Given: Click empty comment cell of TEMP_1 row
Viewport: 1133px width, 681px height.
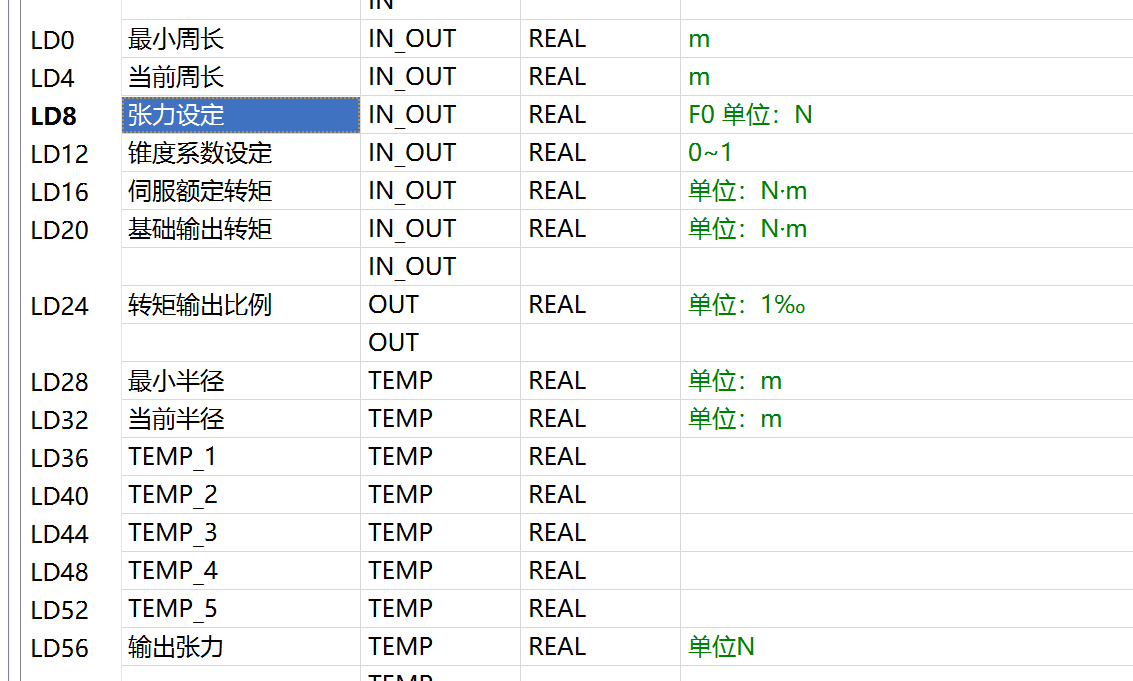Looking at the screenshot, I should 907,457.
